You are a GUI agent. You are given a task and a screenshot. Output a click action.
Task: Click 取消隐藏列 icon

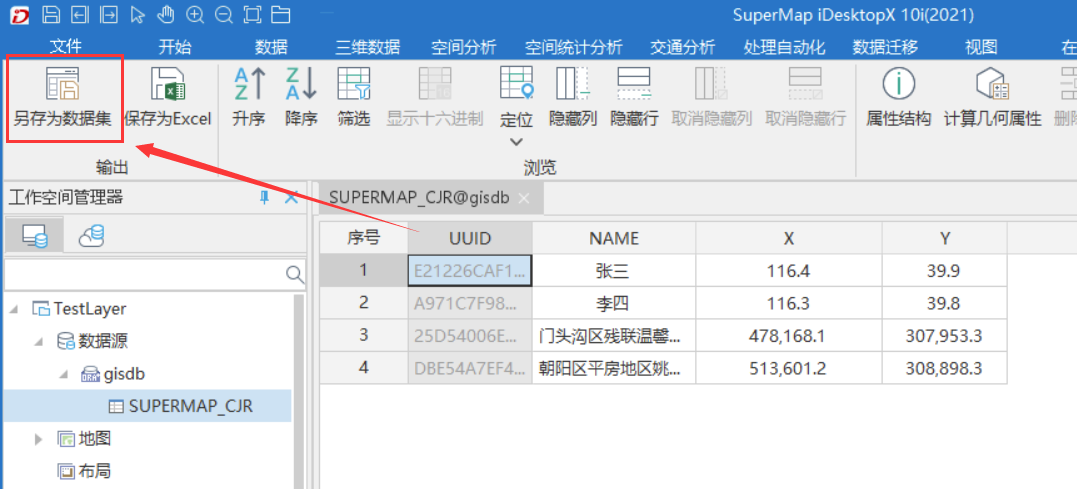[x=711, y=84]
